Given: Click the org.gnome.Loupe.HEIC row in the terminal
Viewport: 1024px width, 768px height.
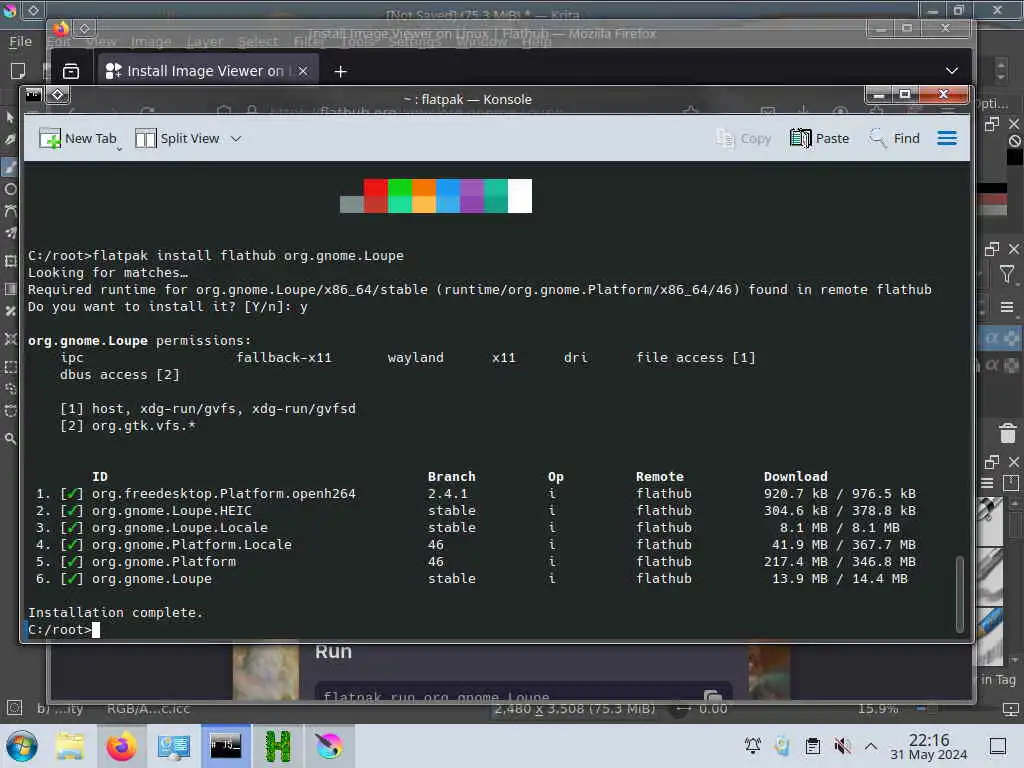Looking at the screenshot, I should pyautogui.click(x=475, y=511).
